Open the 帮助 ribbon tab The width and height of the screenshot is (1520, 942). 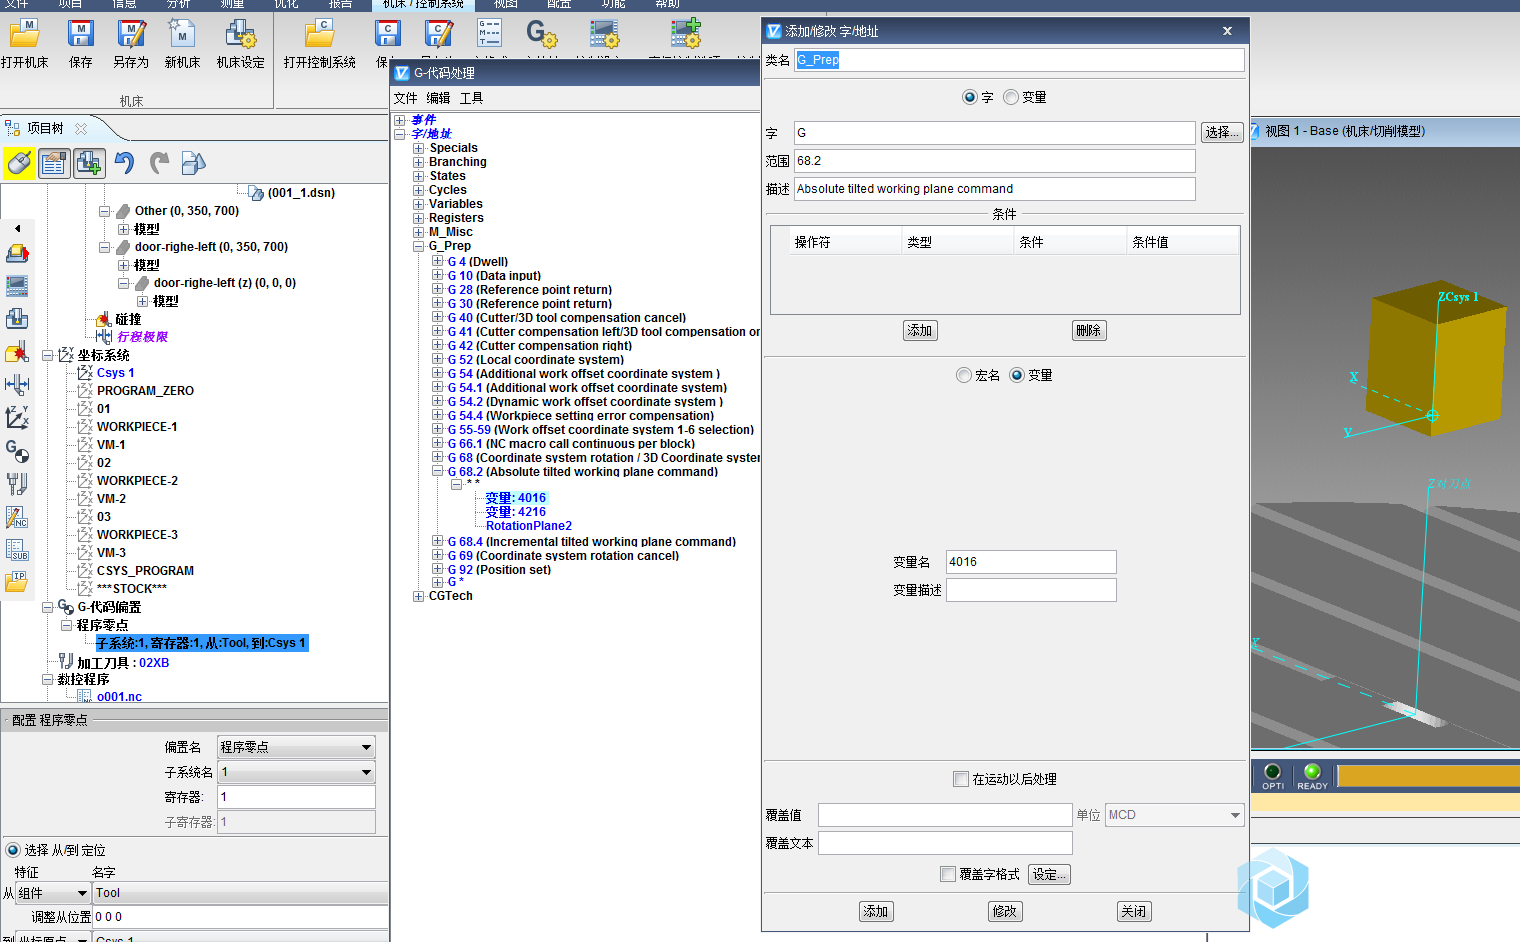tap(668, 4)
